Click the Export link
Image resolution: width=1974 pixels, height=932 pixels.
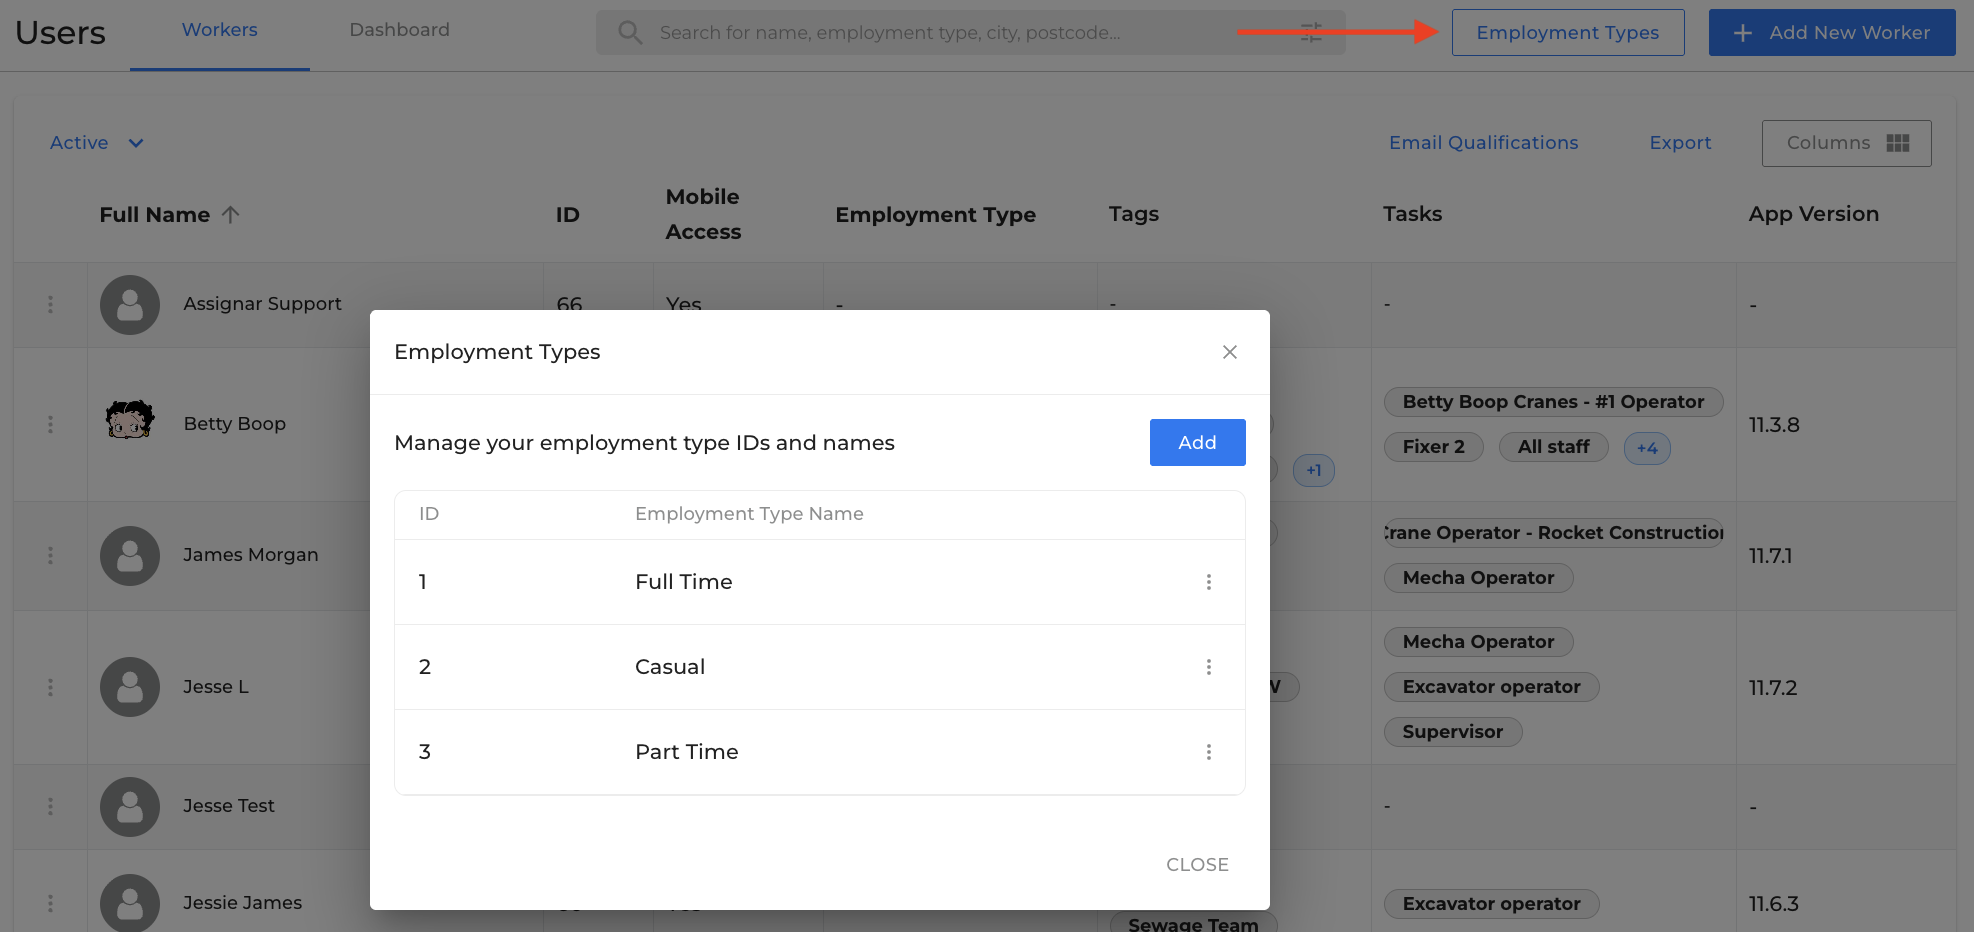pos(1680,143)
